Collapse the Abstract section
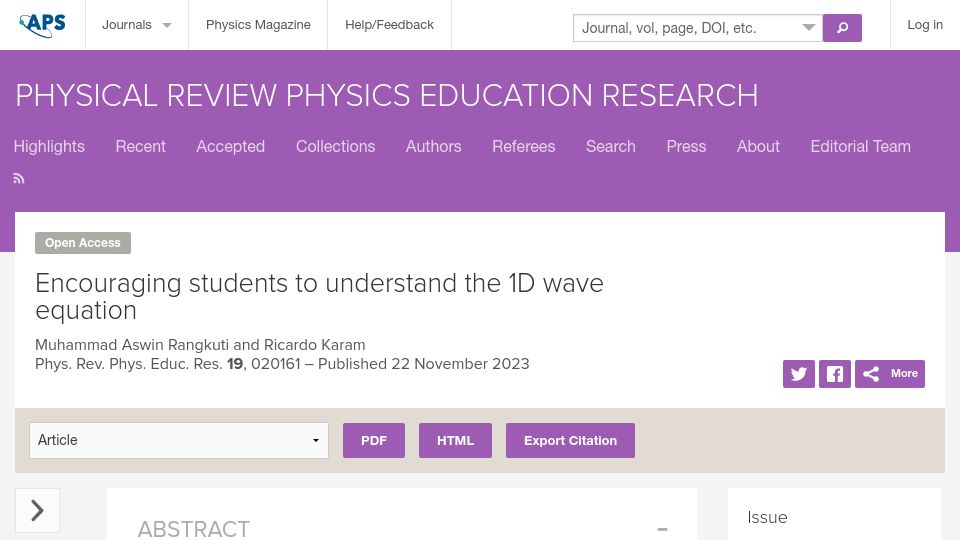Image resolution: width=960 pixels, height=540 pixels. [662, 529]
